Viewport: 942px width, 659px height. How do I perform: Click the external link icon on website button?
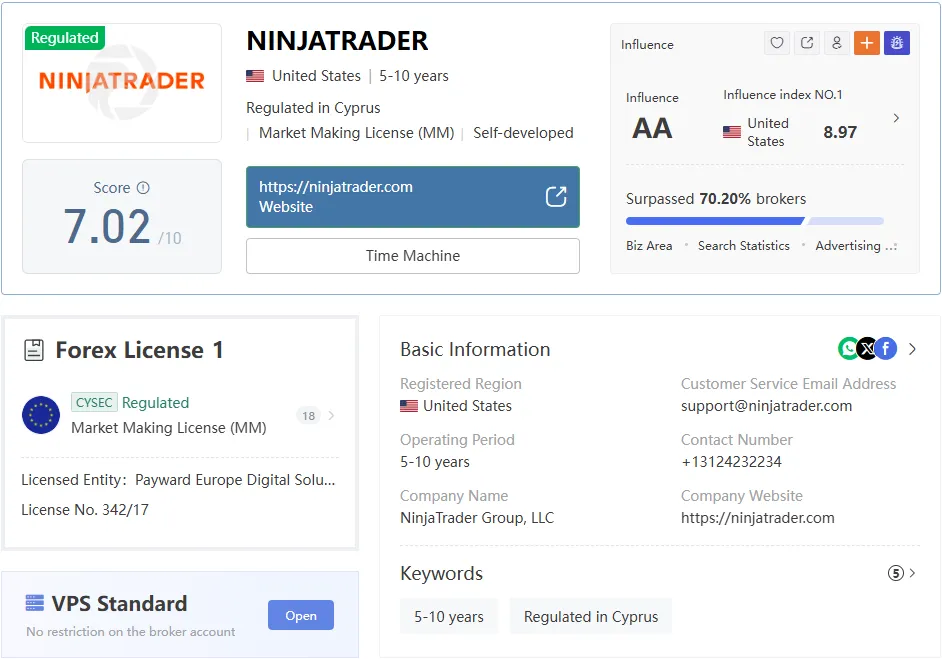[x=556, y=196]
